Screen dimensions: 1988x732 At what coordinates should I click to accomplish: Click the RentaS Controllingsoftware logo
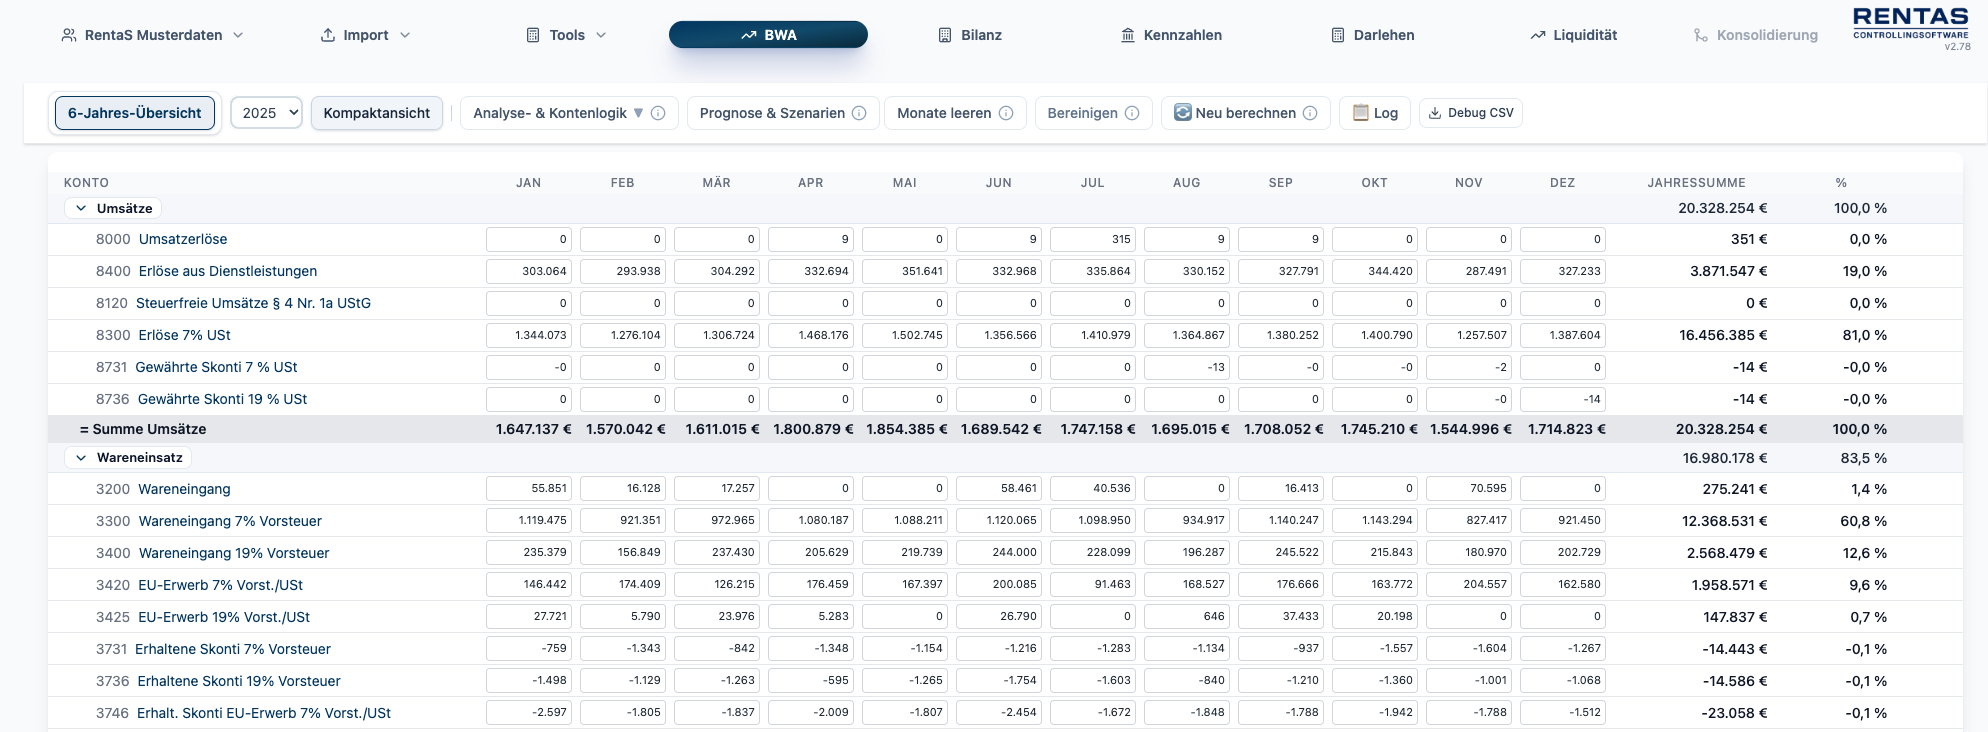(1910, 27)
